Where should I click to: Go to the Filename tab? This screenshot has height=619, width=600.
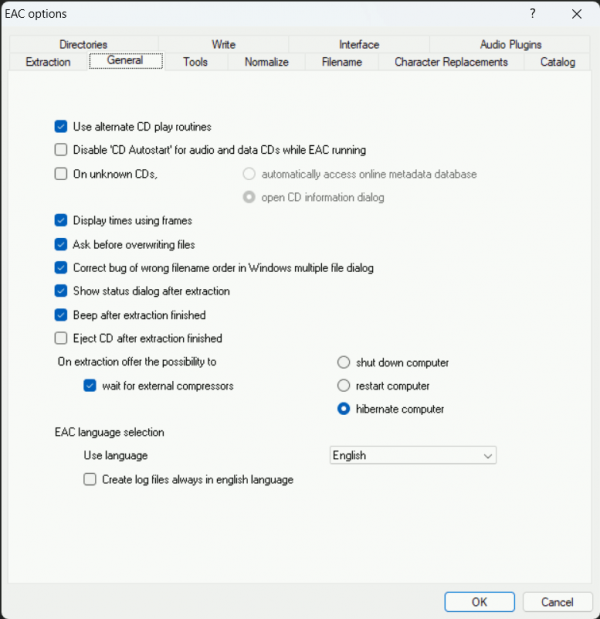[x=342, y=62]
